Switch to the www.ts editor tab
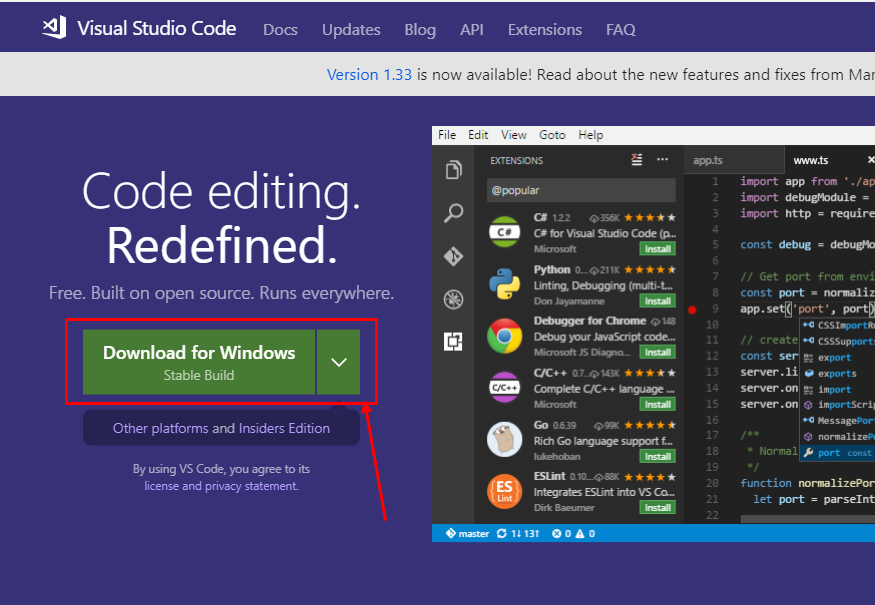875x605 pixels. click(x=830, y=160)
